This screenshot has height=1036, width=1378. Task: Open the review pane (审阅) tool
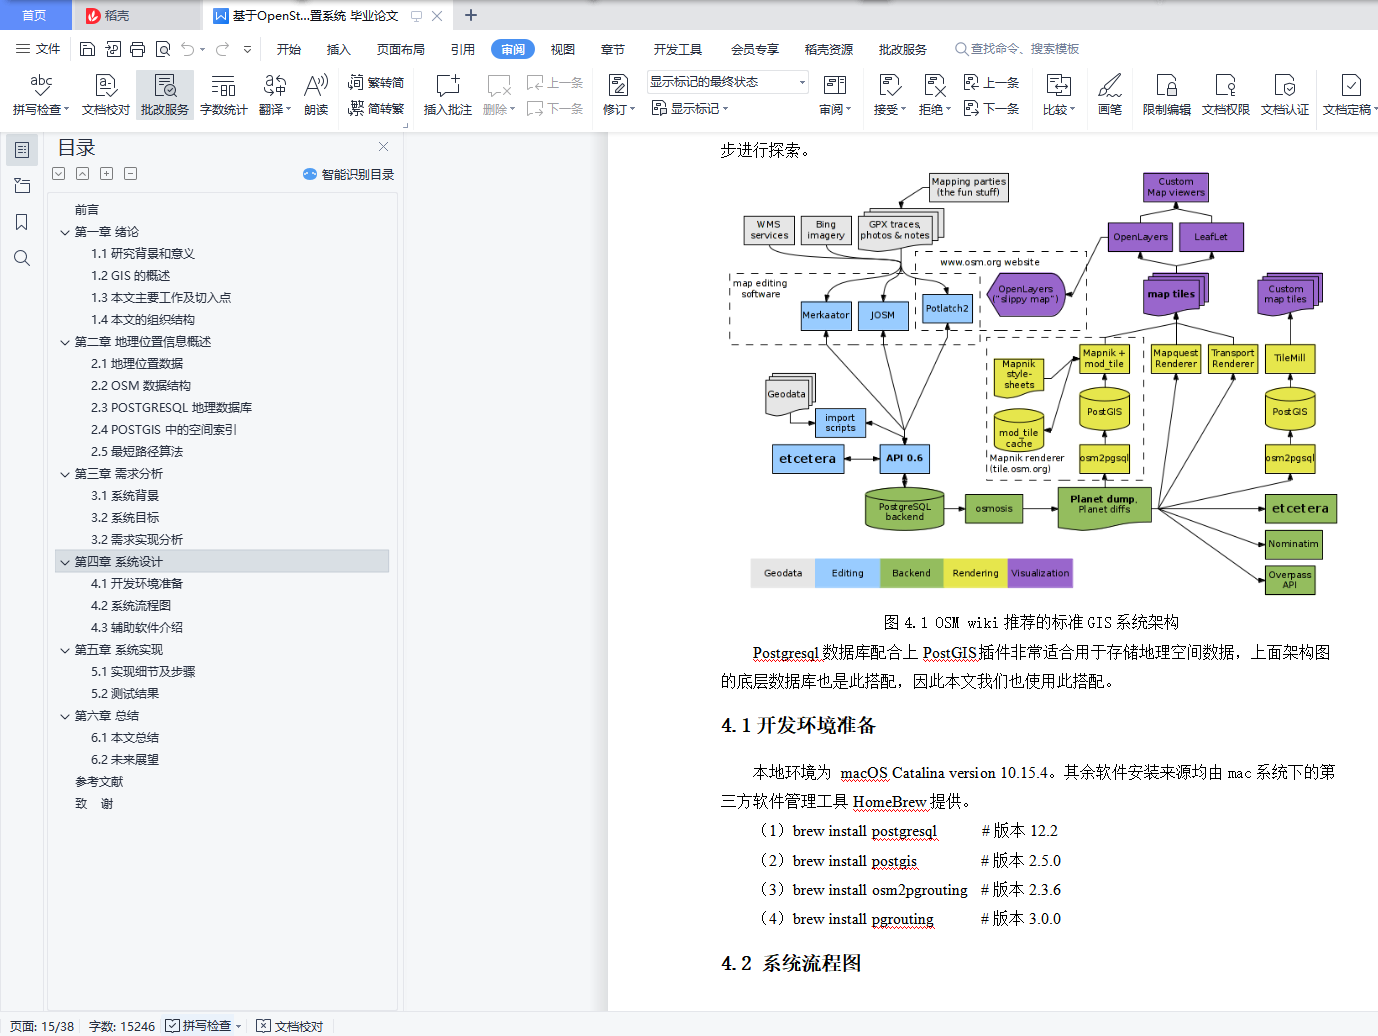coord(835,95)
